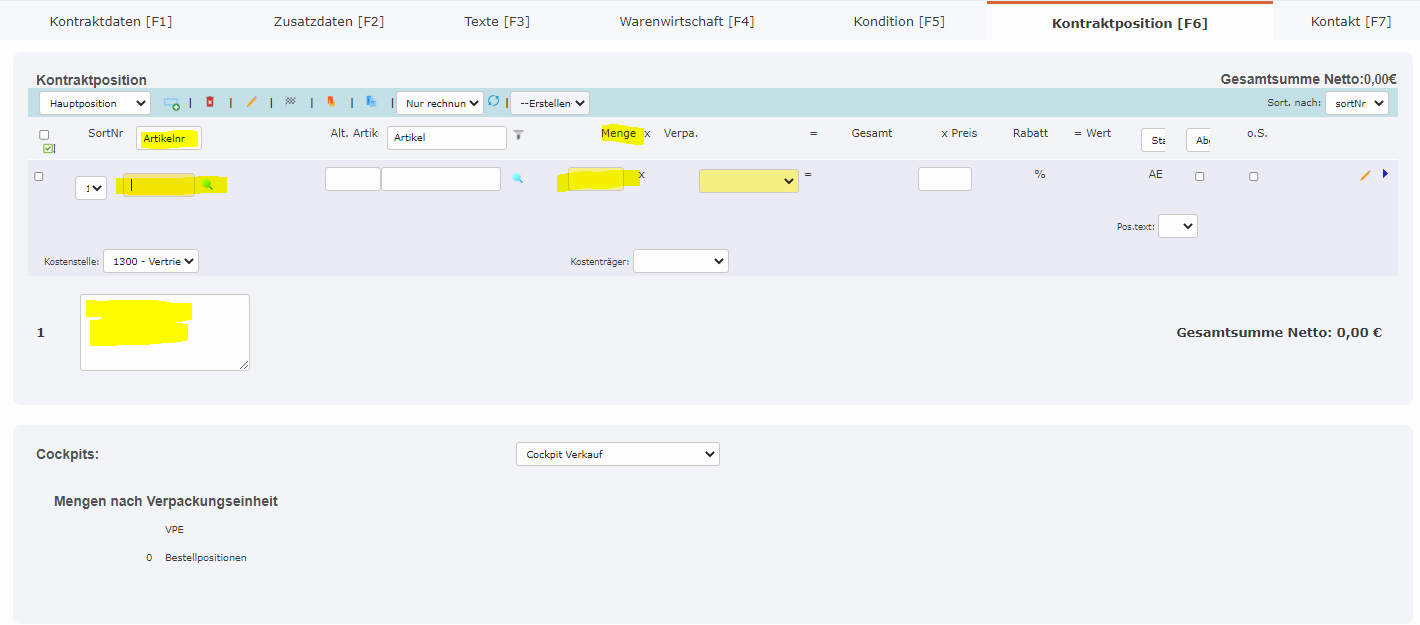
Task: Open the Hauptposition dropdown
Action: 95,103
